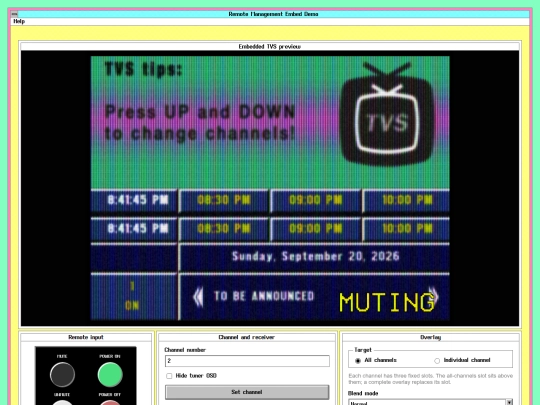Click the second row 10:00 PM cell
The height and width of the screenshot is (405, 540).
coord(407,229)
